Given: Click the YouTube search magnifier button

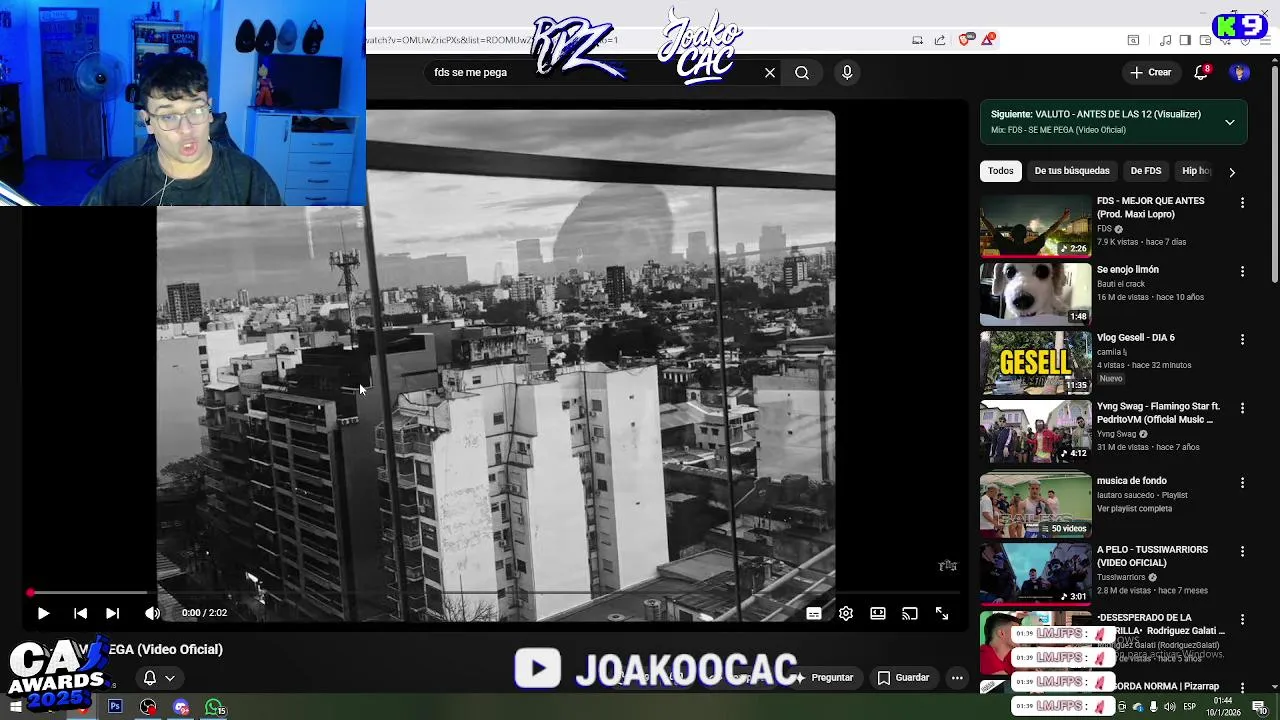Looking at the screenshot, I should pos(802,72).
